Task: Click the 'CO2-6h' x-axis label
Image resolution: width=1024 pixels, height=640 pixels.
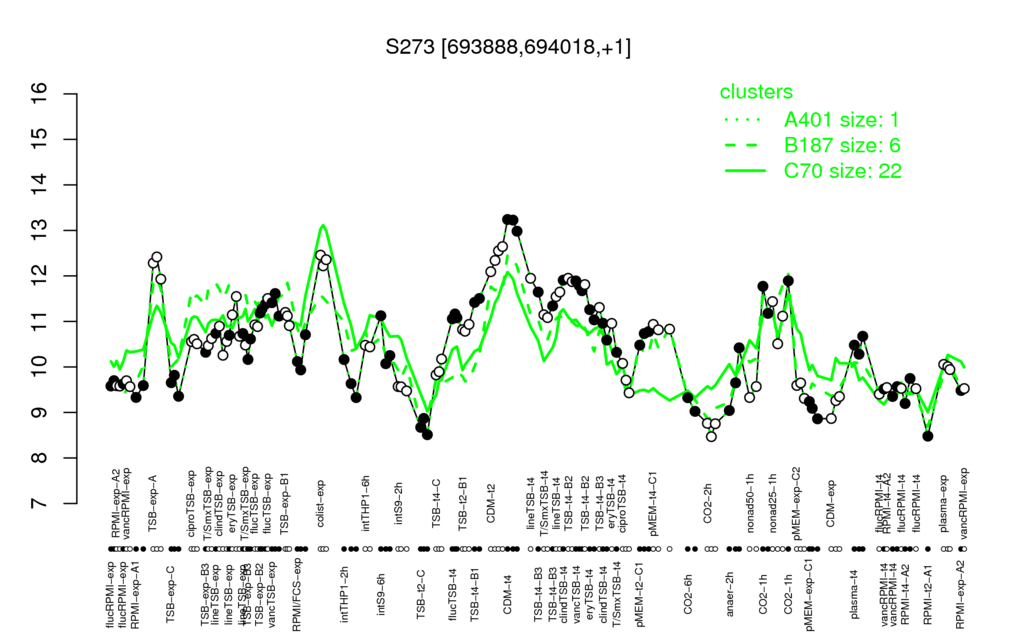Action: tap(687, 595)
